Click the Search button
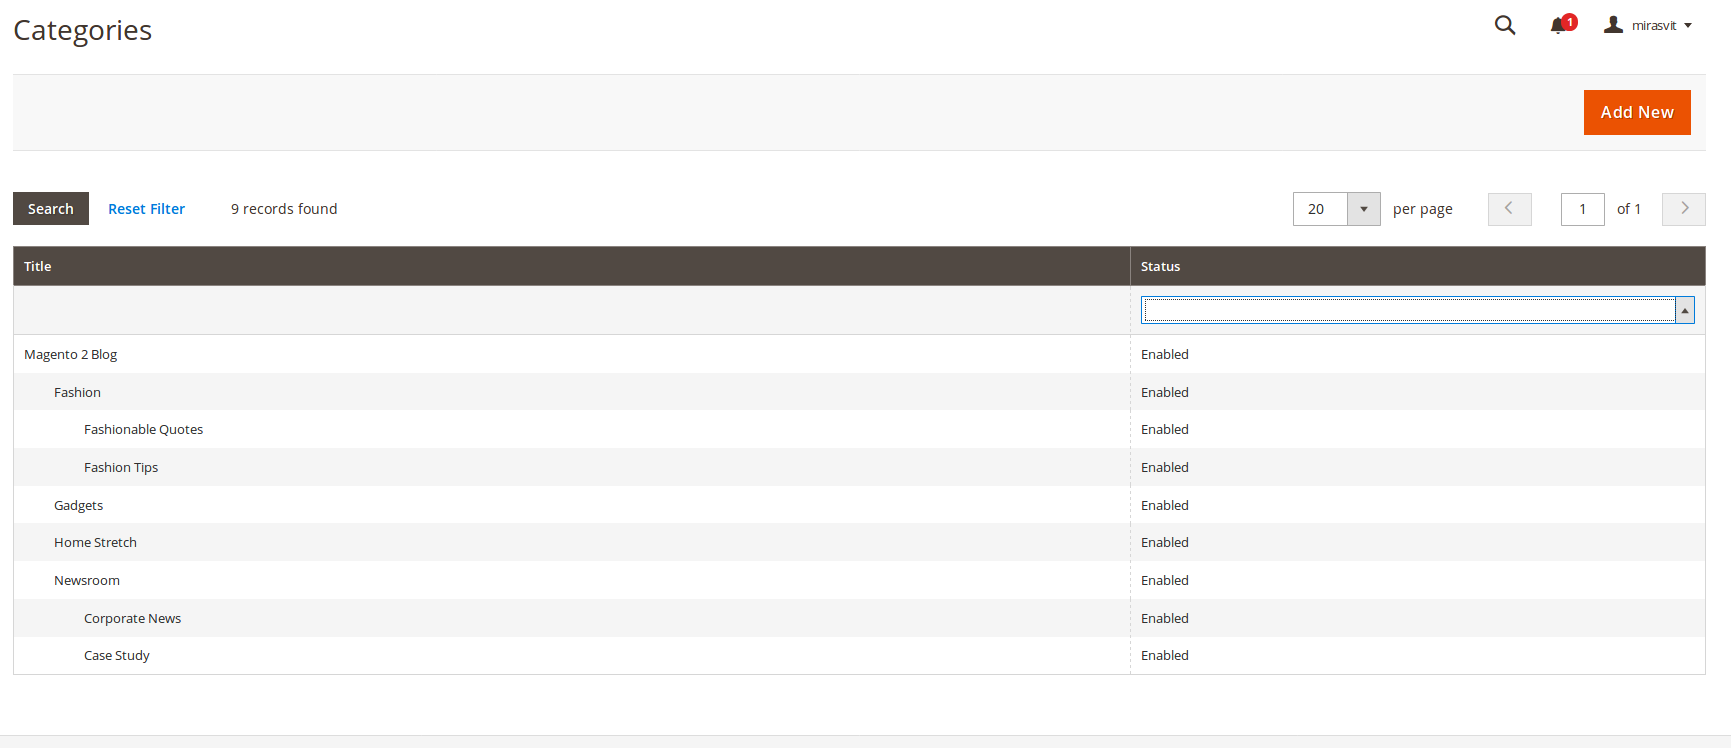 coord(51,209)
